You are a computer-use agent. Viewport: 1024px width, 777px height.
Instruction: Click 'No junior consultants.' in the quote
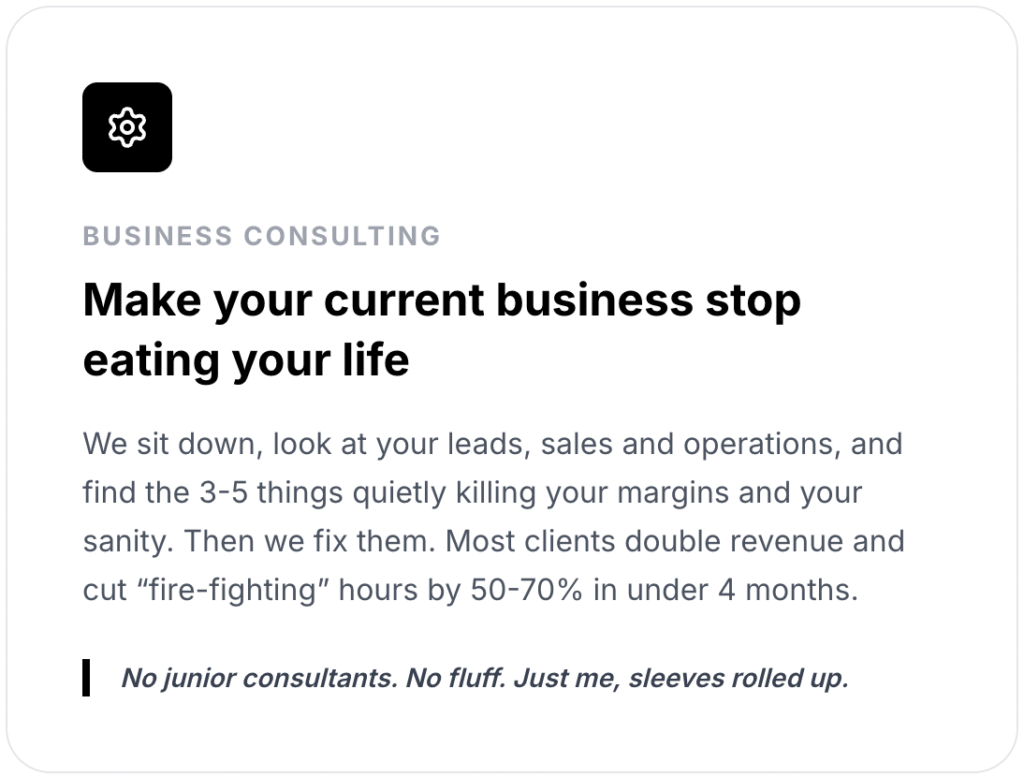[x=258, y=678]
